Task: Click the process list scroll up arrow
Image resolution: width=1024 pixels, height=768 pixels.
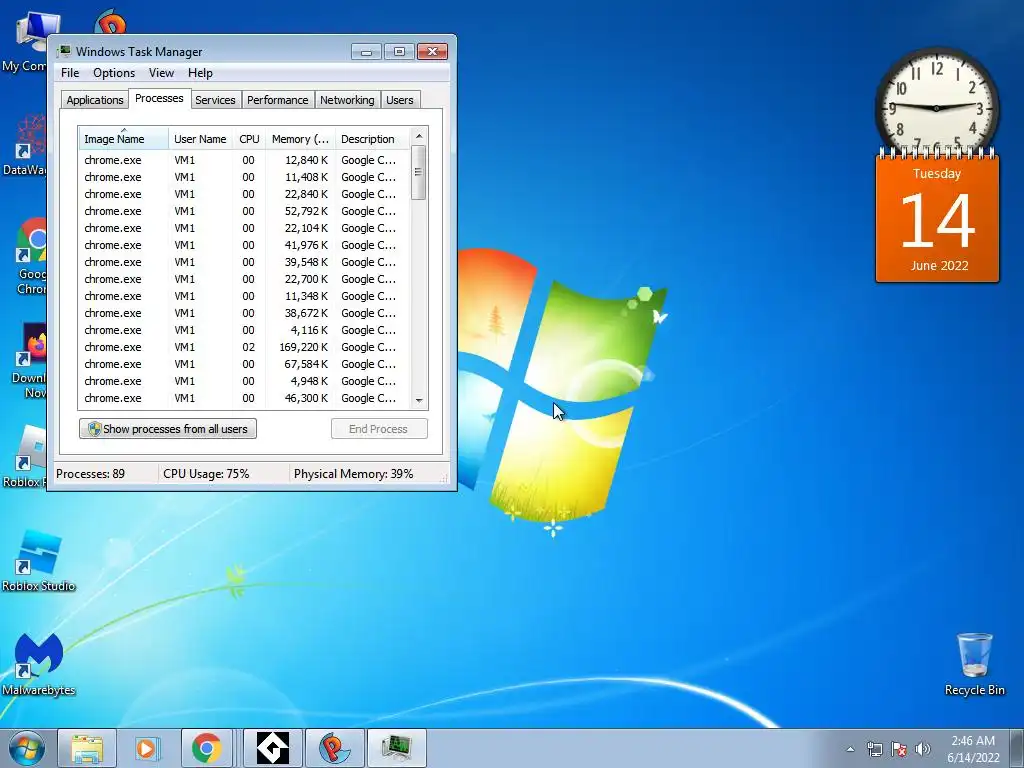Action: coord(419,136)
